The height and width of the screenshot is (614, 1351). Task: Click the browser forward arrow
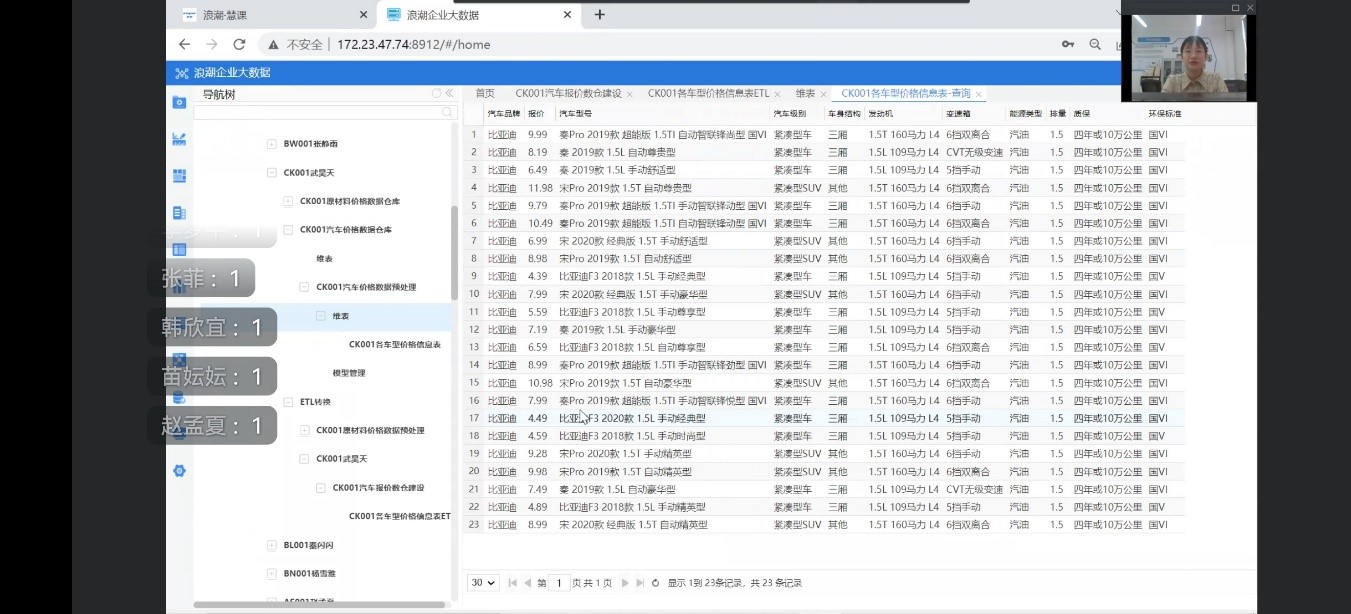click(211, 44)
